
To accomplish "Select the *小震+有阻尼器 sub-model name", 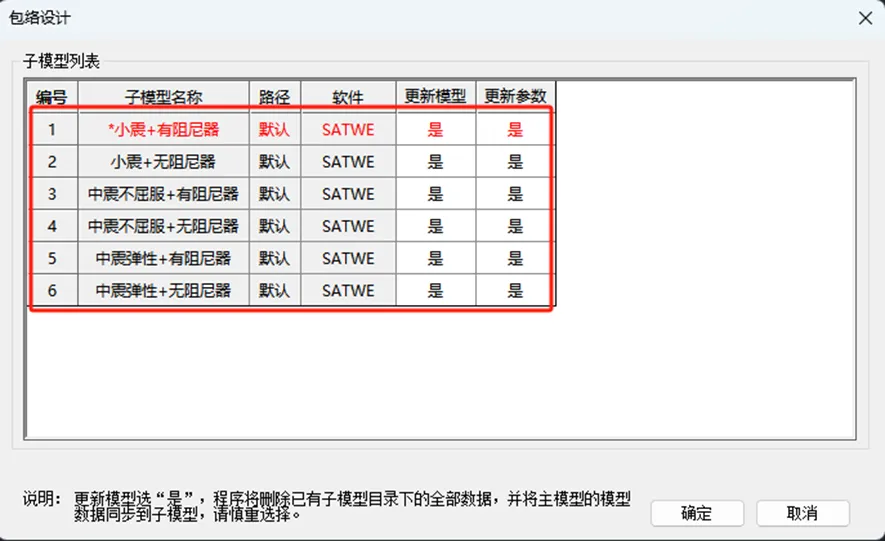I will coord(164,129).
